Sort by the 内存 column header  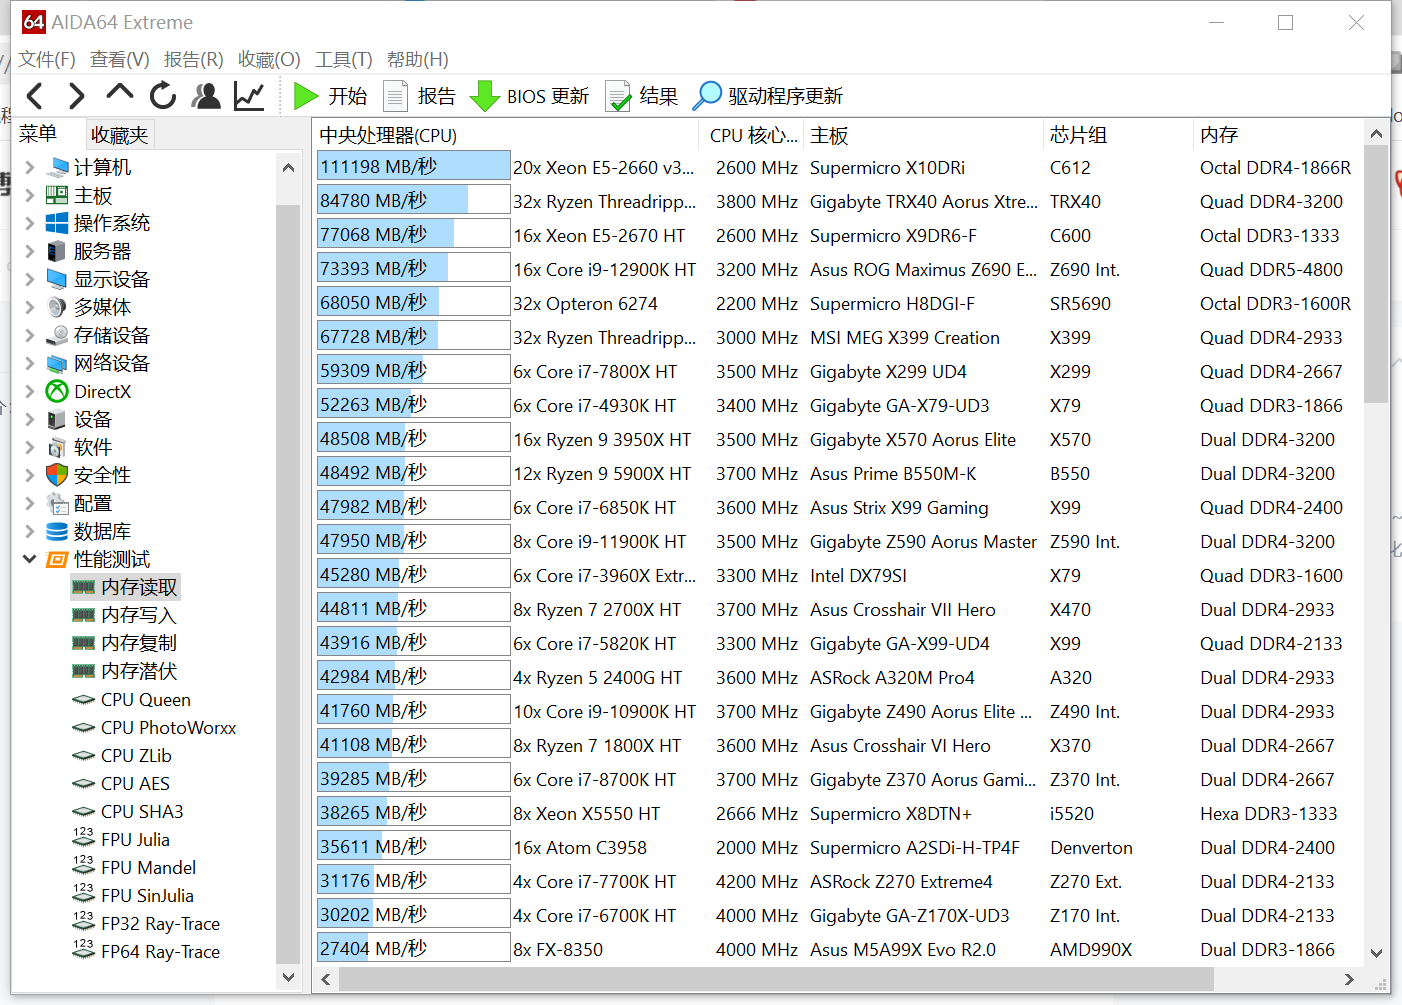tap(1277, 135)
